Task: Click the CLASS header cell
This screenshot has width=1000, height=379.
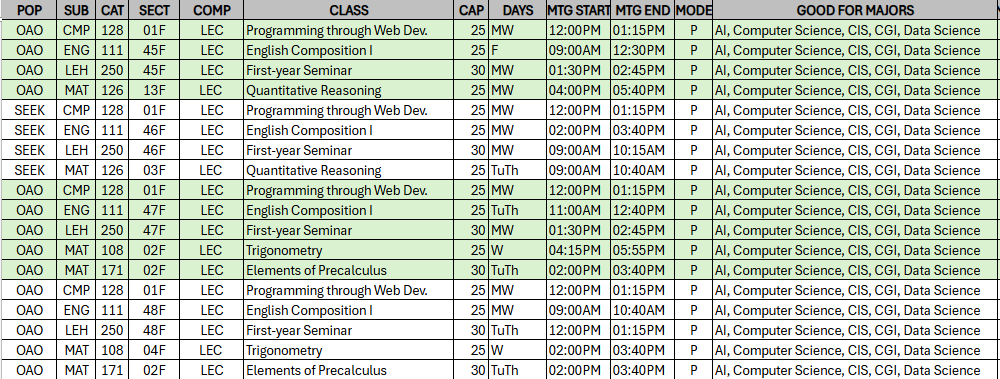Action: [x=349, y=10]
